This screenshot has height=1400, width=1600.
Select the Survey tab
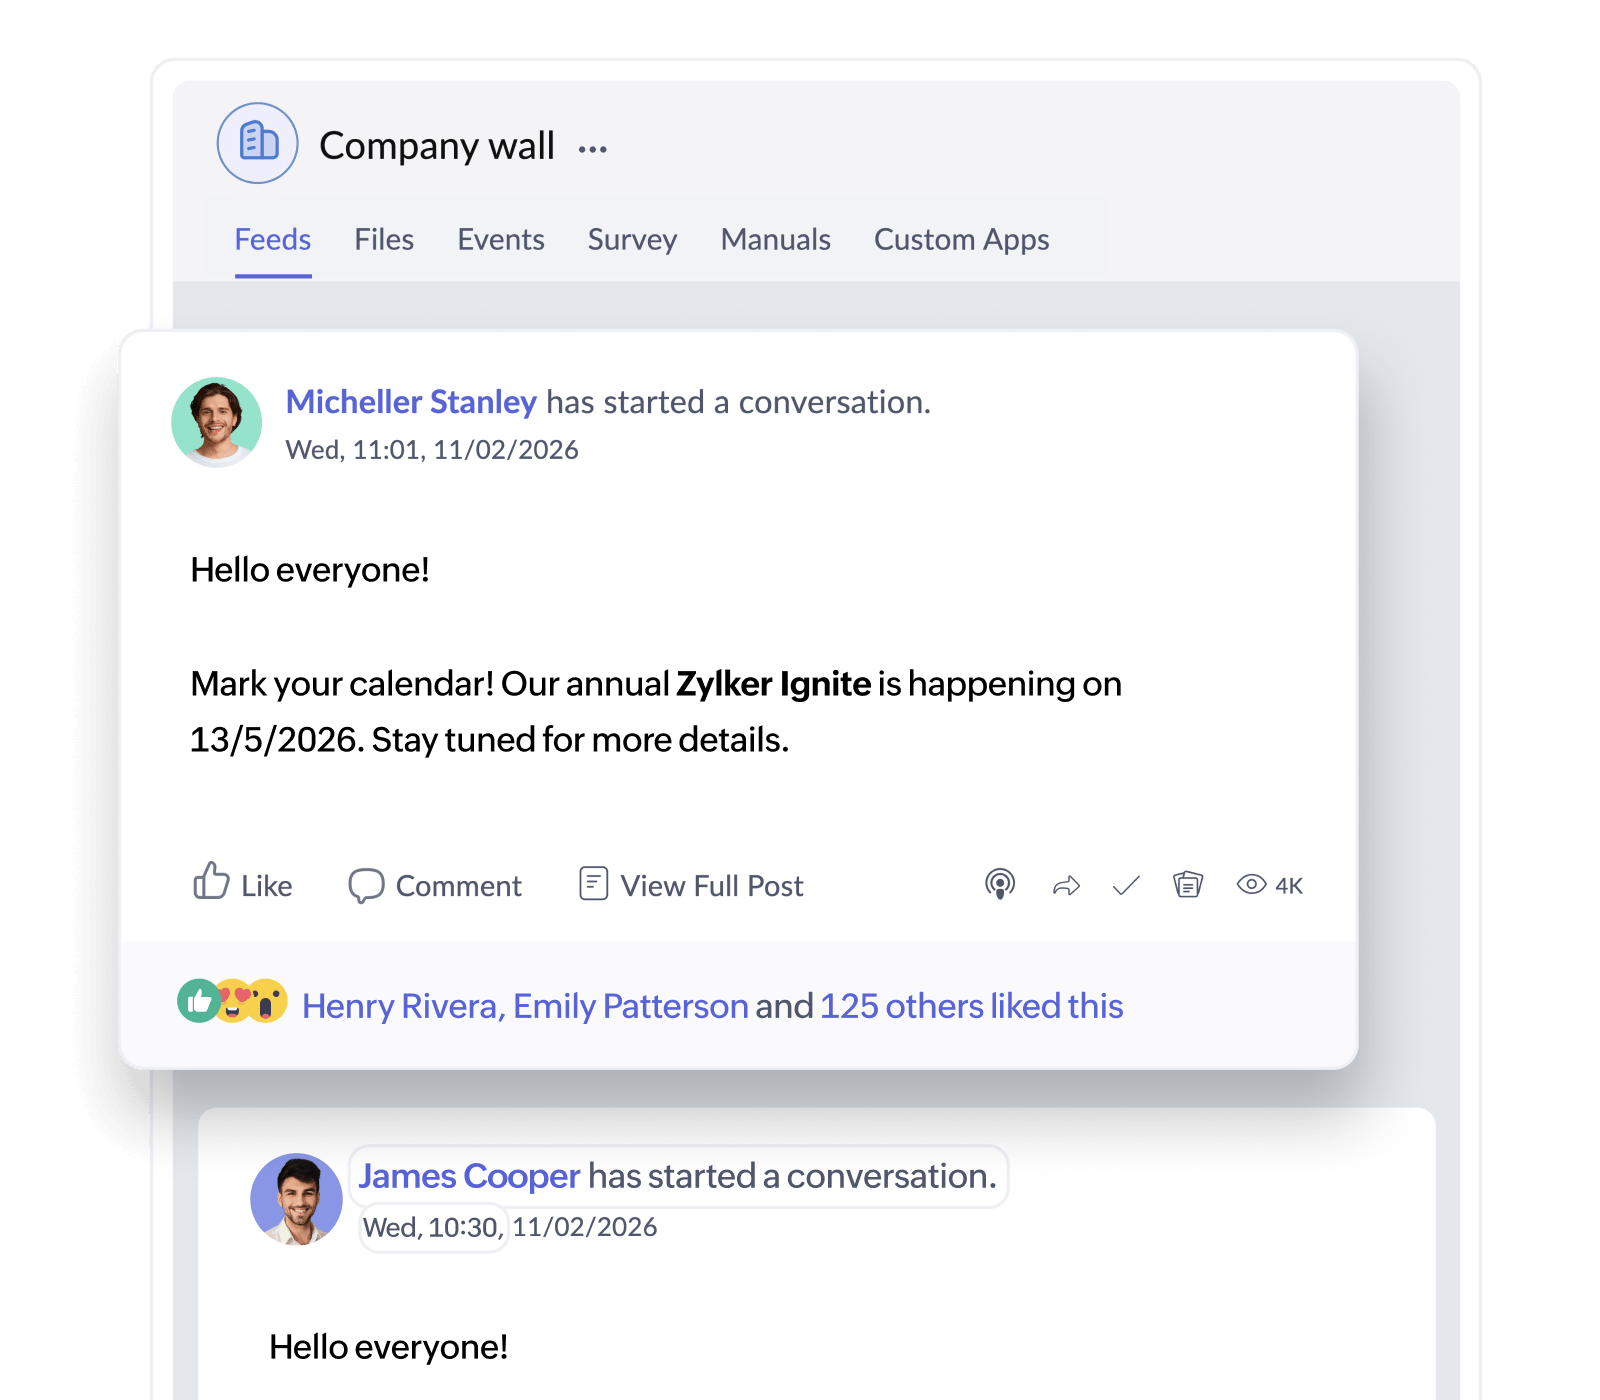point(632,240)
